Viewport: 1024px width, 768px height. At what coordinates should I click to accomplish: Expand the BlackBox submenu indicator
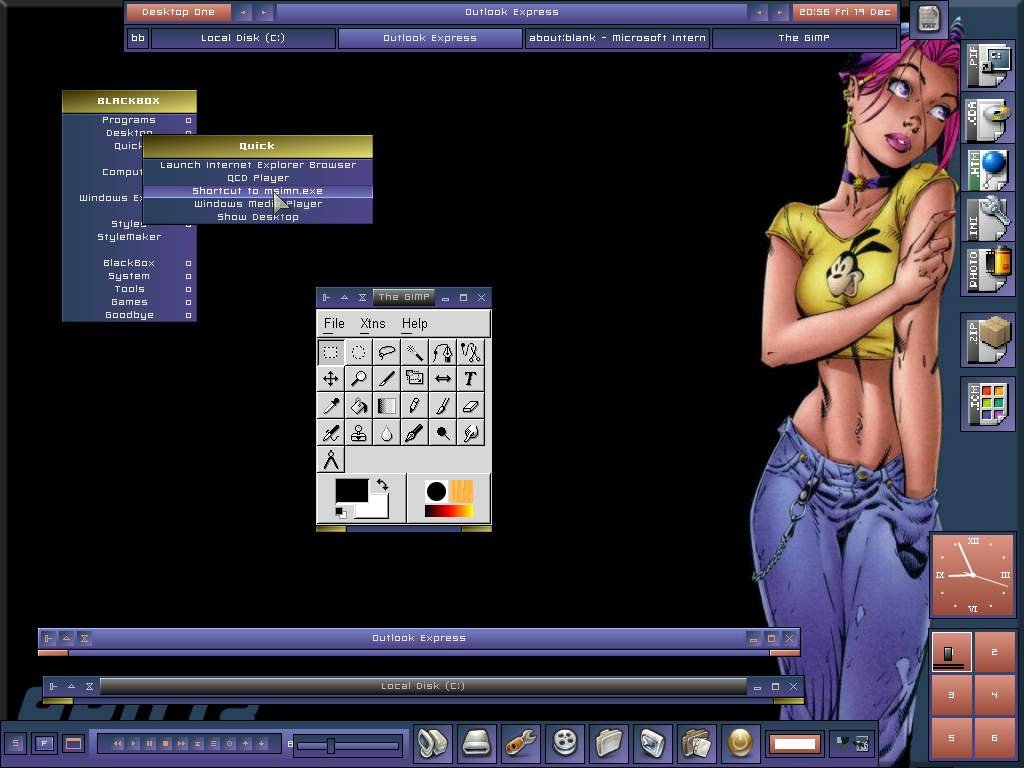point(188,263)
